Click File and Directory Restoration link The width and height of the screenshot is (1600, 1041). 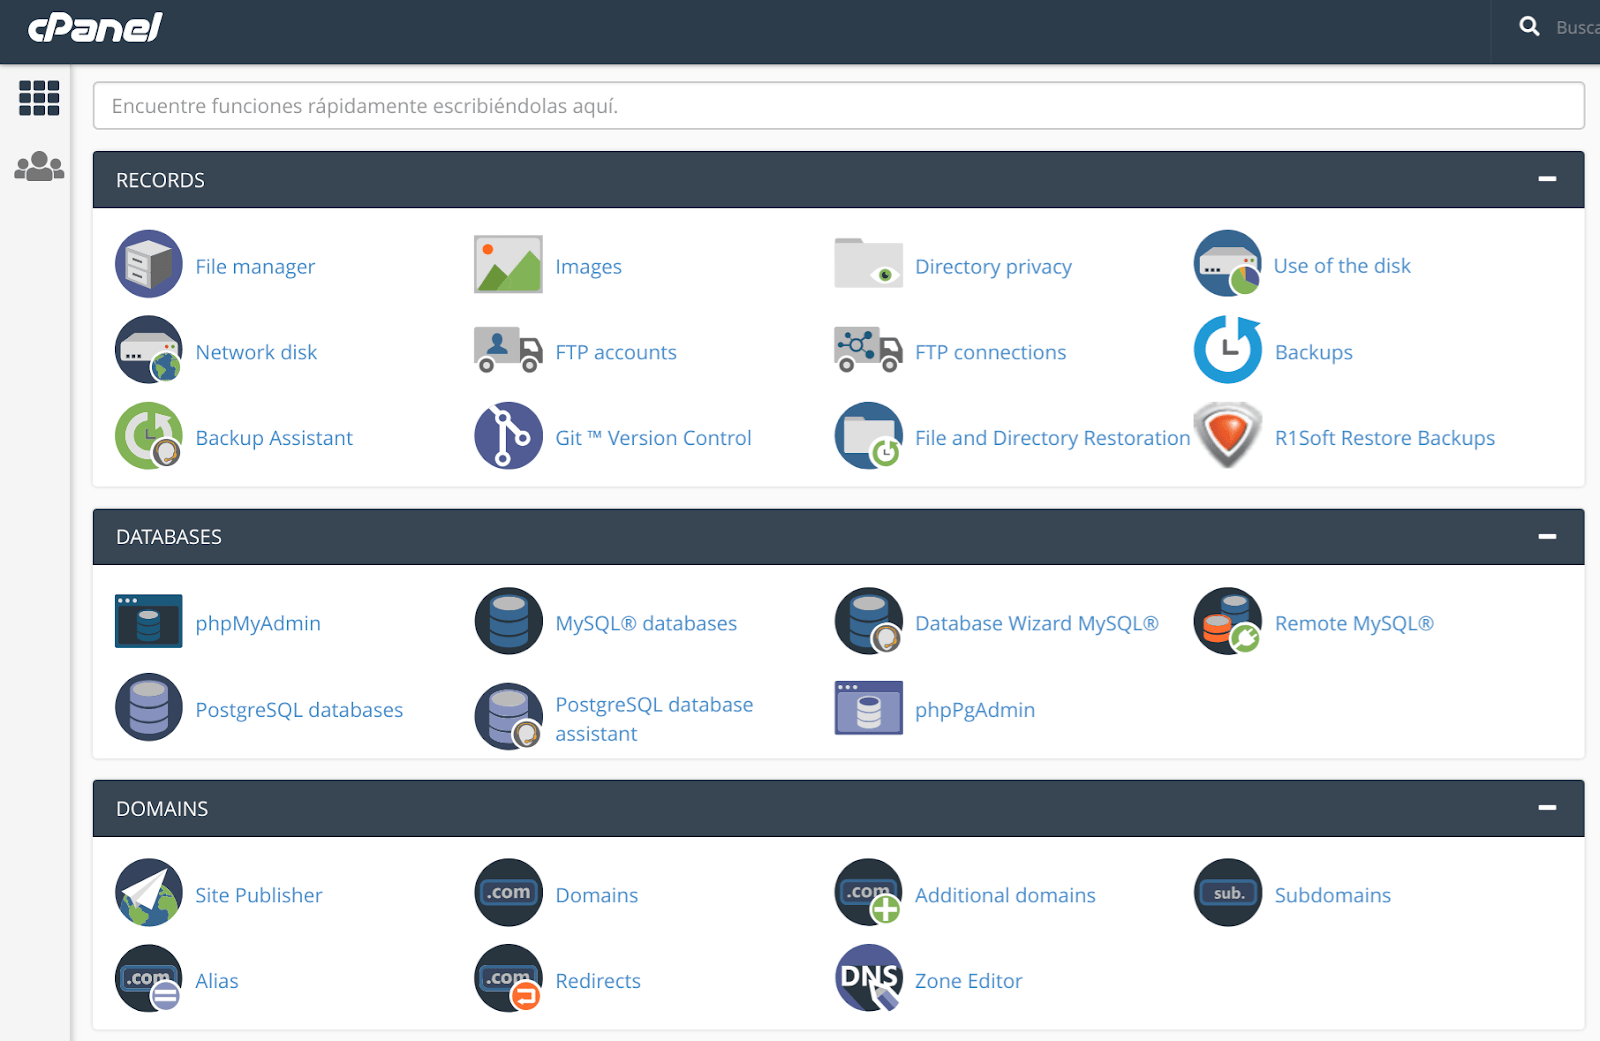tap(1052, 438)
